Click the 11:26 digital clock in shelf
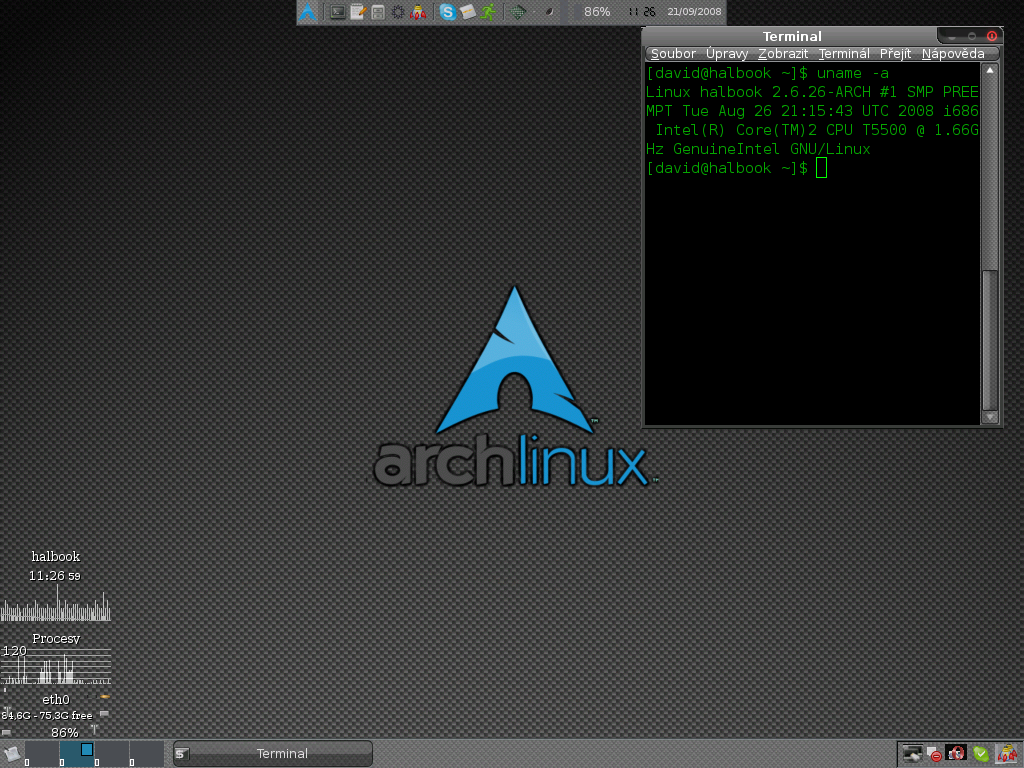 point(642,12)
